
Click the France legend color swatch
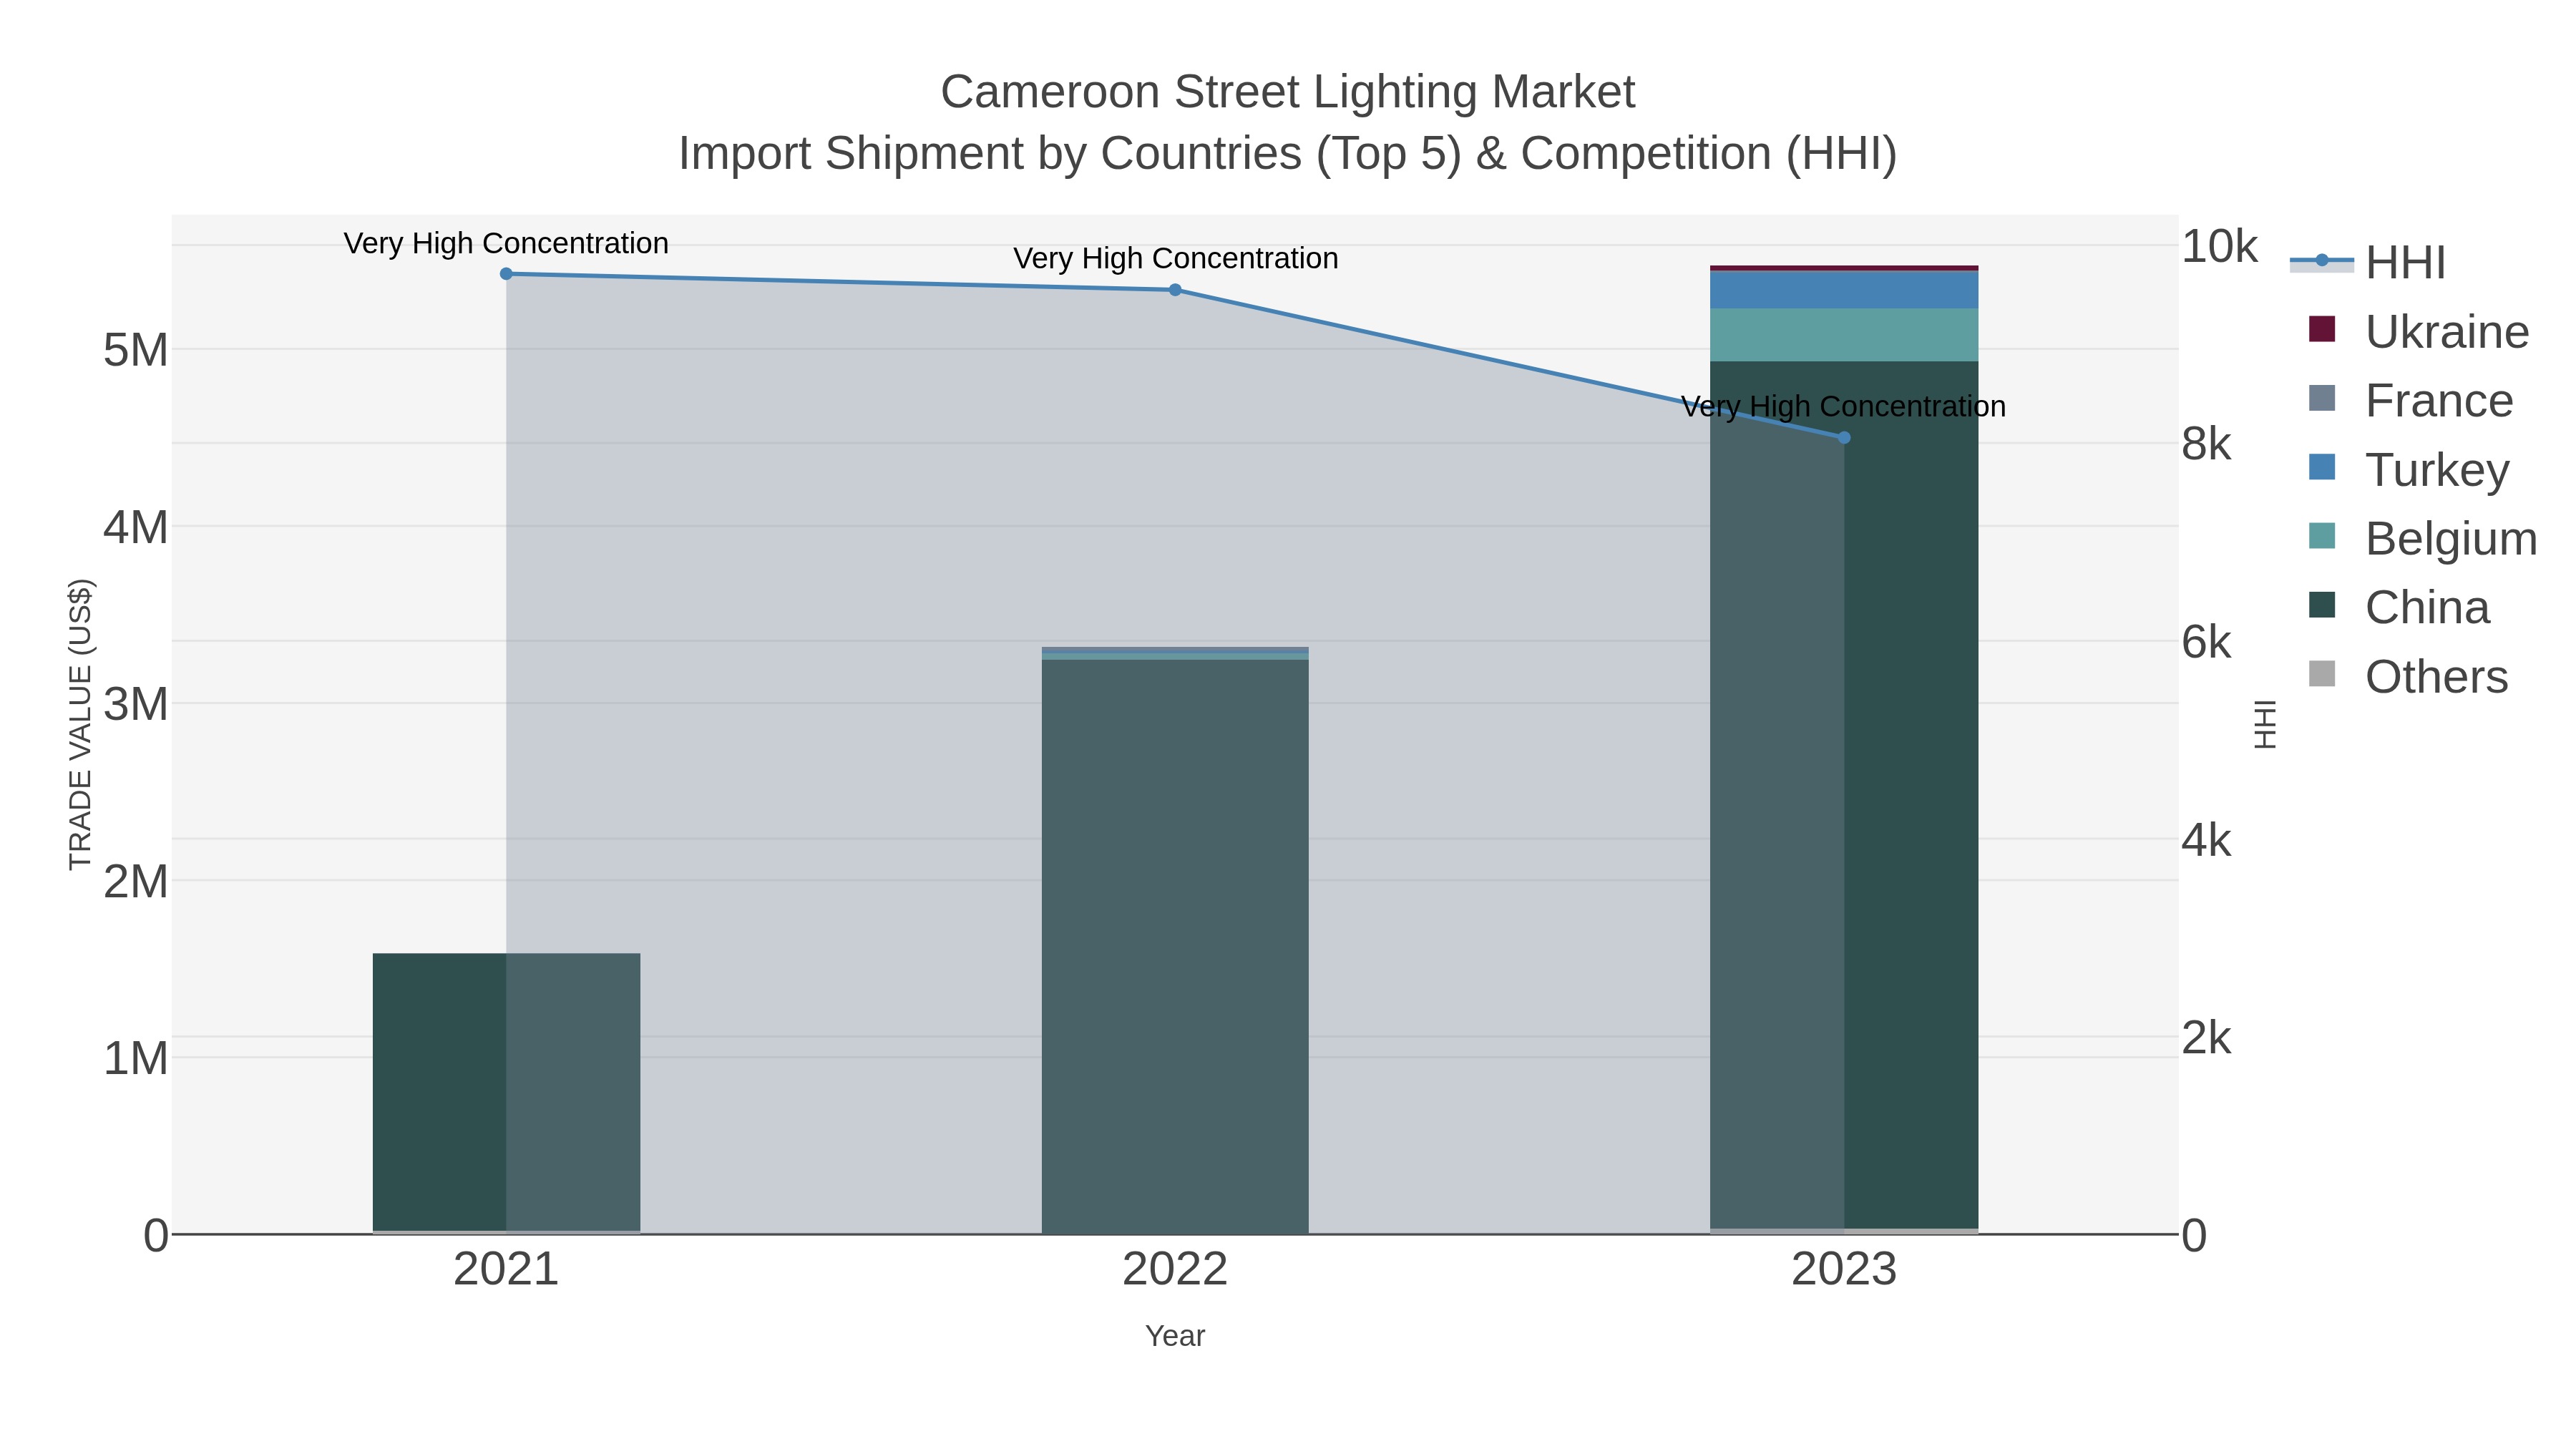pyautogui.click(x=2322, y=398)
